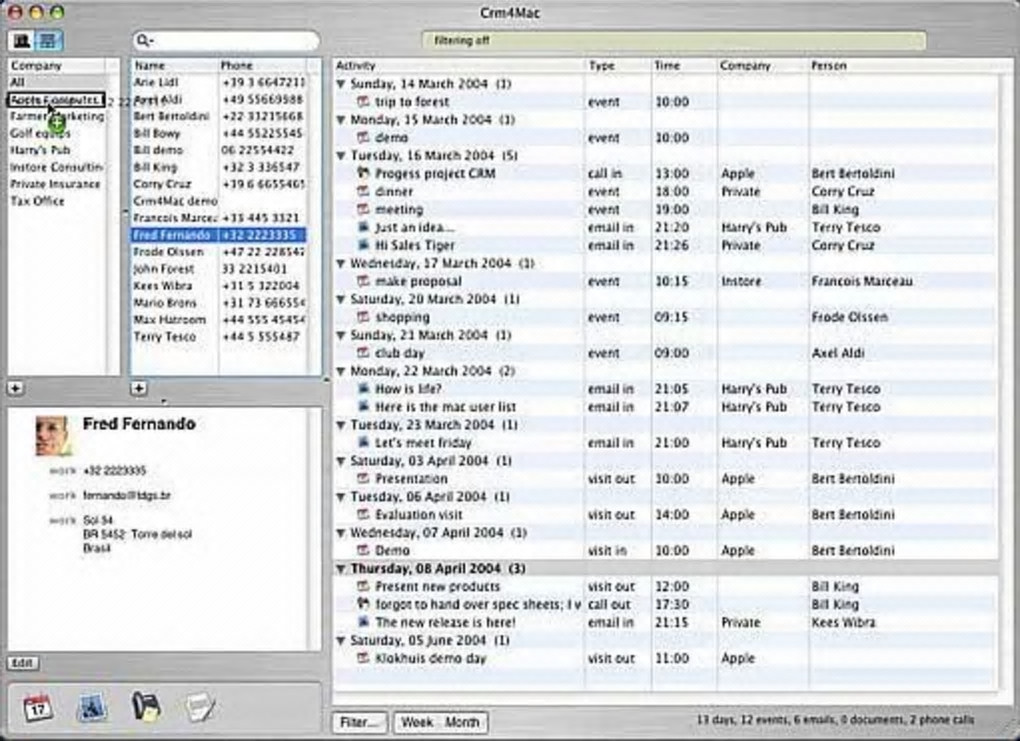Switch to Month view
Image resolution: width=1020 pixels, height=741 pixels.
pos(463,722)
